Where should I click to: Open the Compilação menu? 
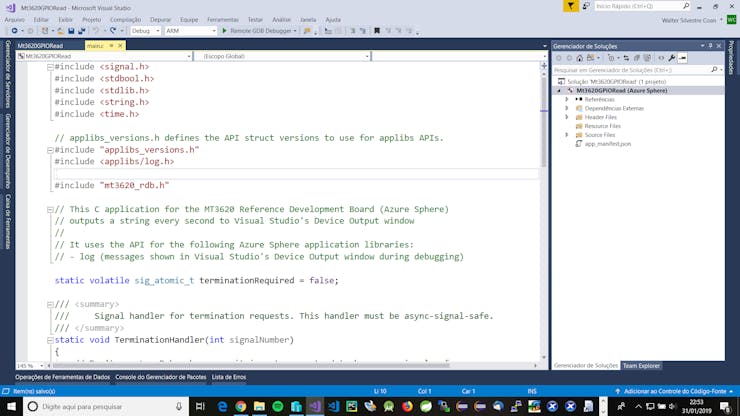126,20
